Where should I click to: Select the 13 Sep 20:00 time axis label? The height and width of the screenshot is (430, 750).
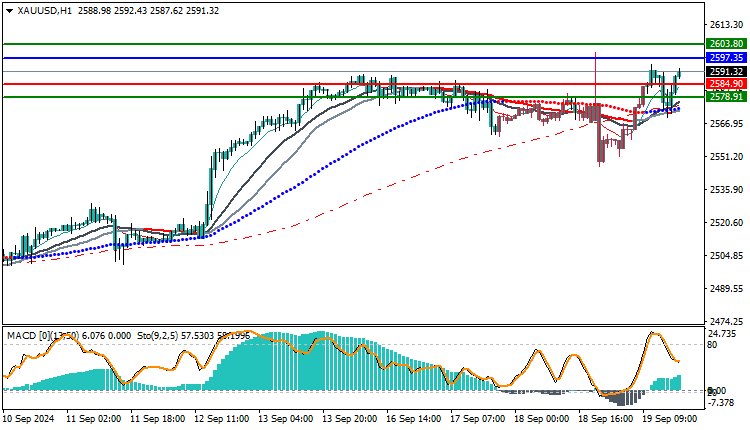tap(350, 419)
